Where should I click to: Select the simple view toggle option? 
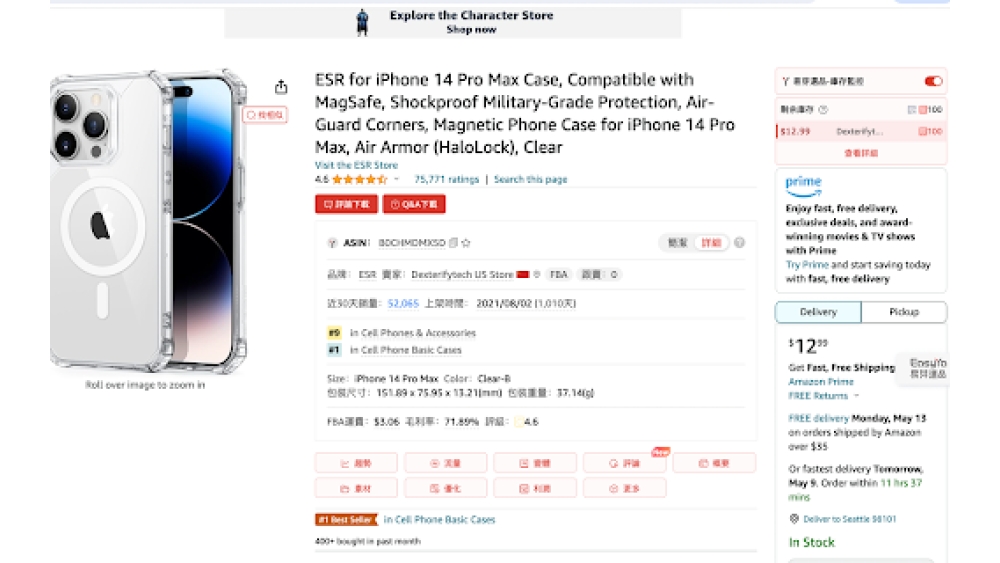pos(677,243)
